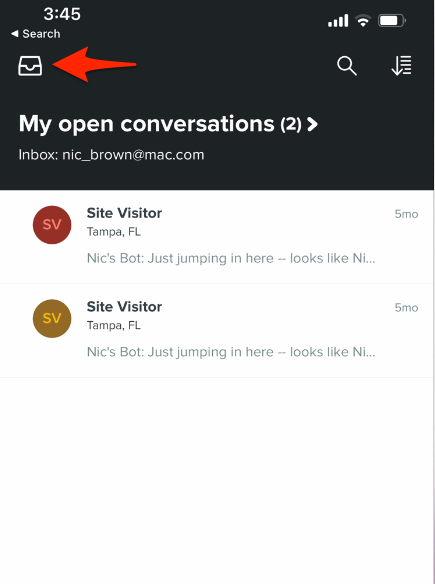435x584 pixels.
Task: Select Inbox: nic_brown@mac.com label
Action: pyautogui.click(x=111, y=155)
